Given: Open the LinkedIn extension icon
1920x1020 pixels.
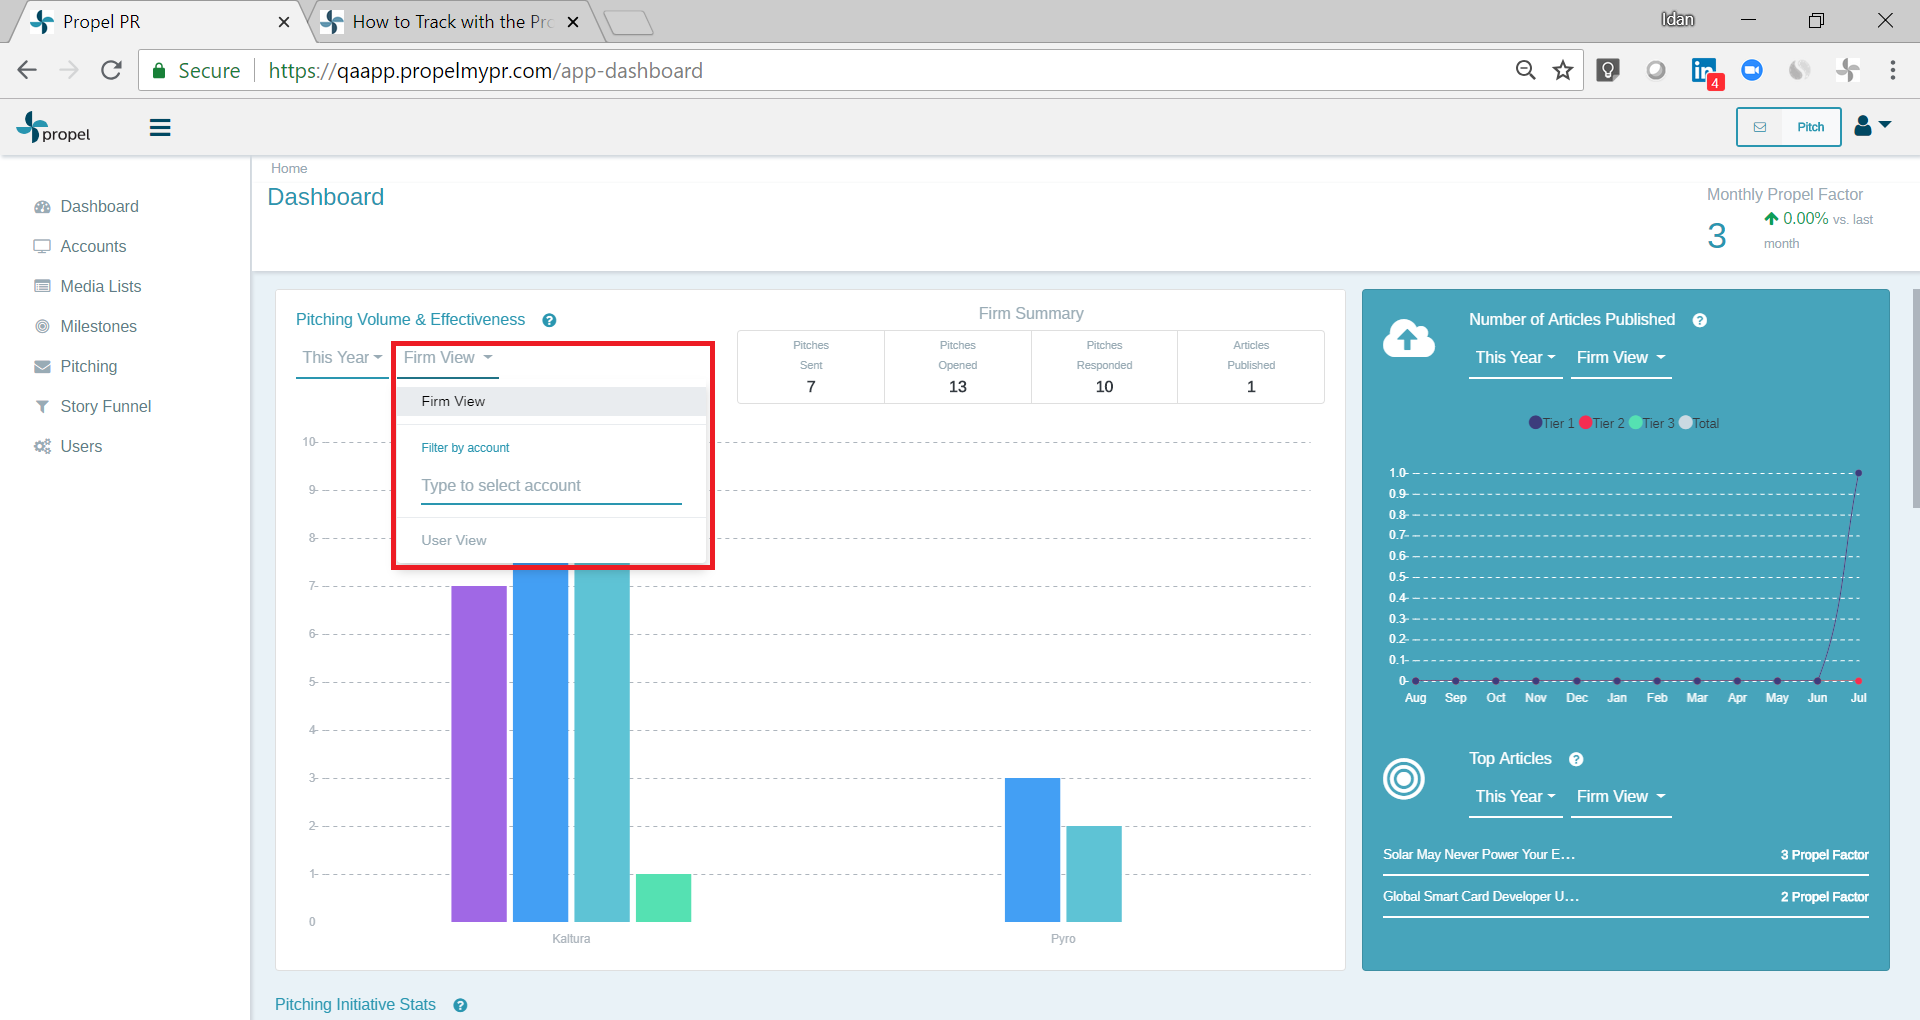Looking at the screenshot, I should tap(1706, 72).
